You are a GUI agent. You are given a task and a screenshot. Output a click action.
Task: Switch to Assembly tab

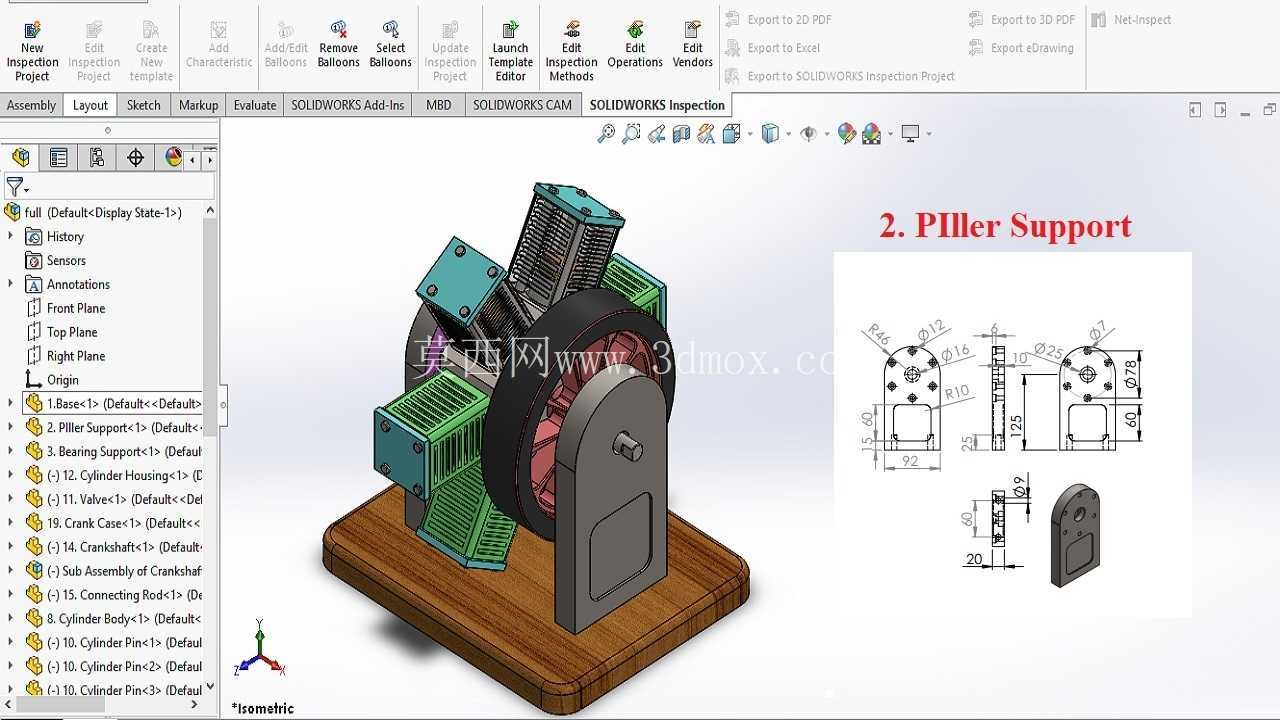pos(31,105)
